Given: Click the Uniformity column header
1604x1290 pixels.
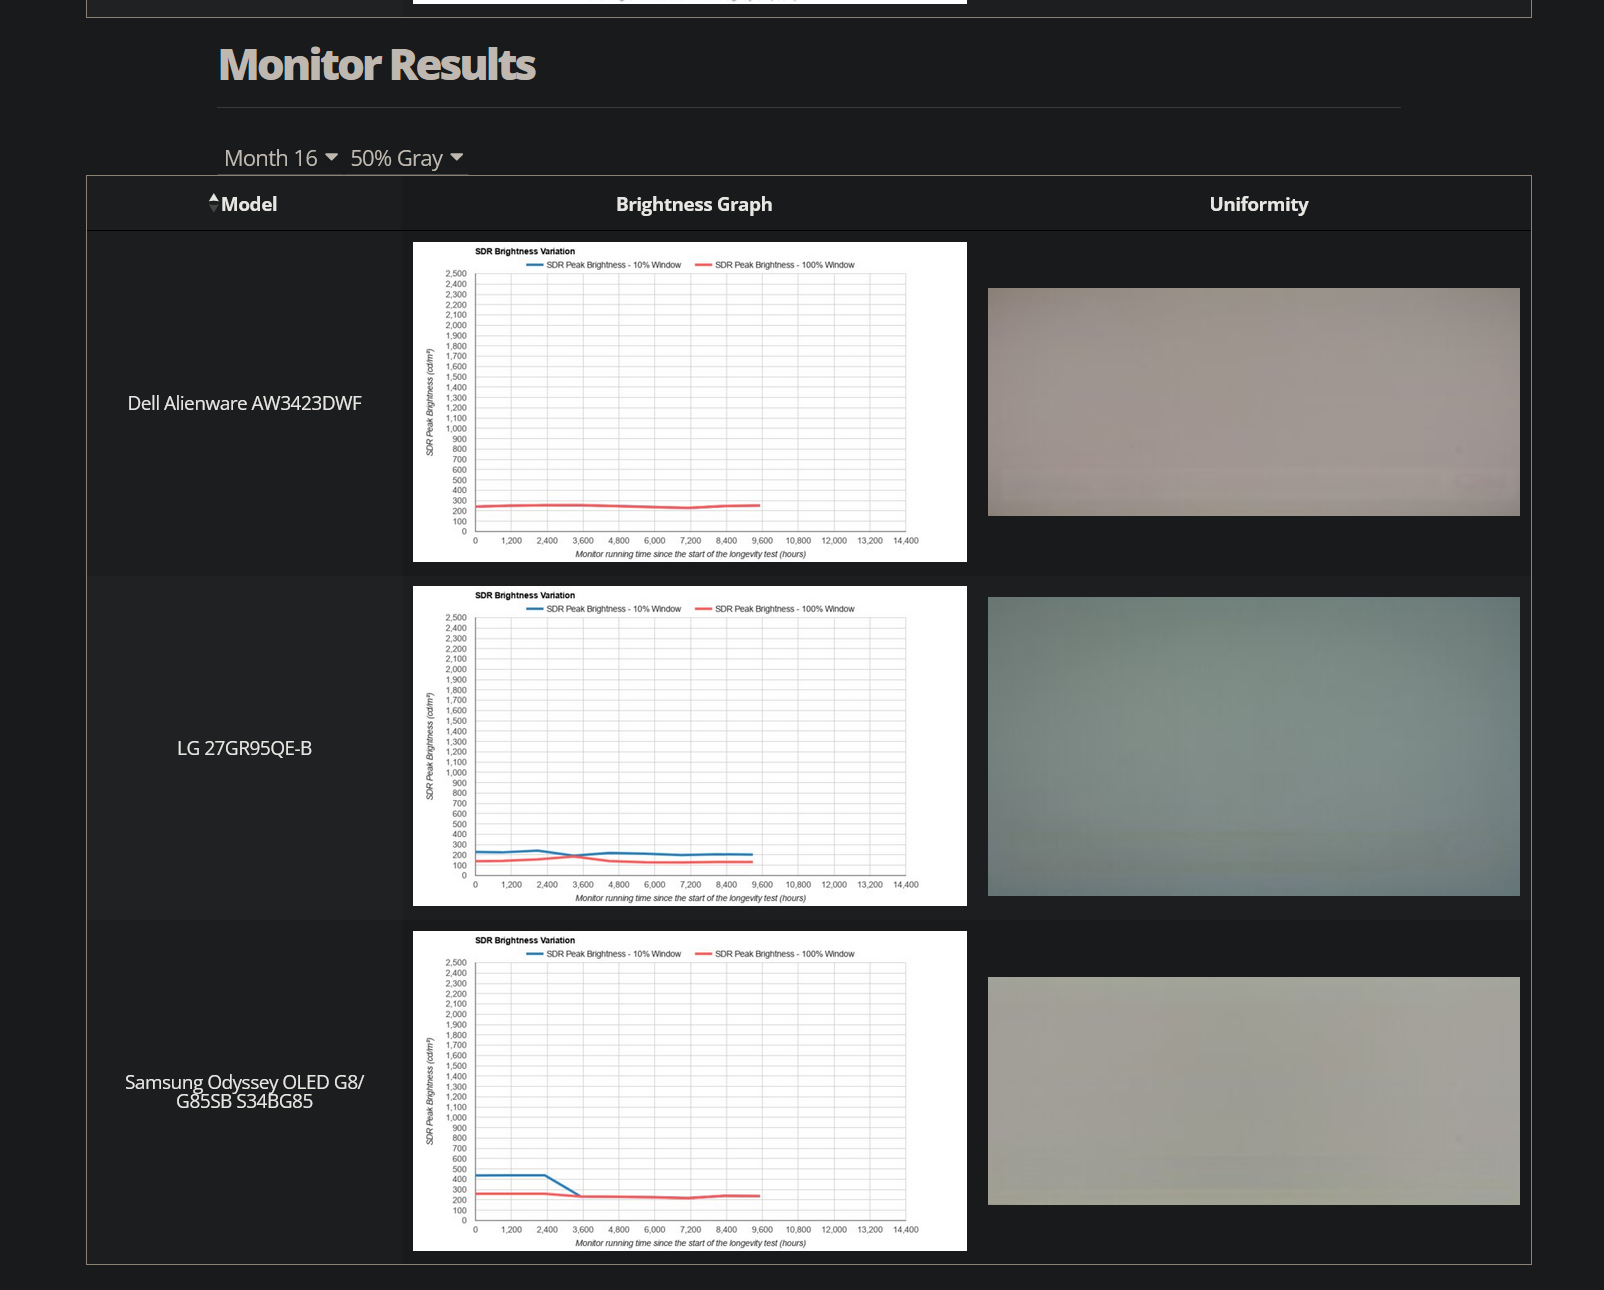Looking at the screenshot, I should pyautogui.click(x=1259, y=204).
